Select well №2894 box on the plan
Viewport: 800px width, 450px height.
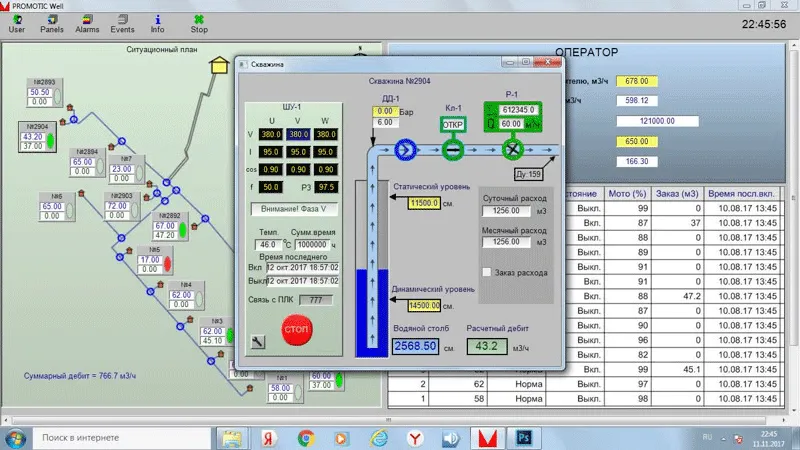point(87,162)
